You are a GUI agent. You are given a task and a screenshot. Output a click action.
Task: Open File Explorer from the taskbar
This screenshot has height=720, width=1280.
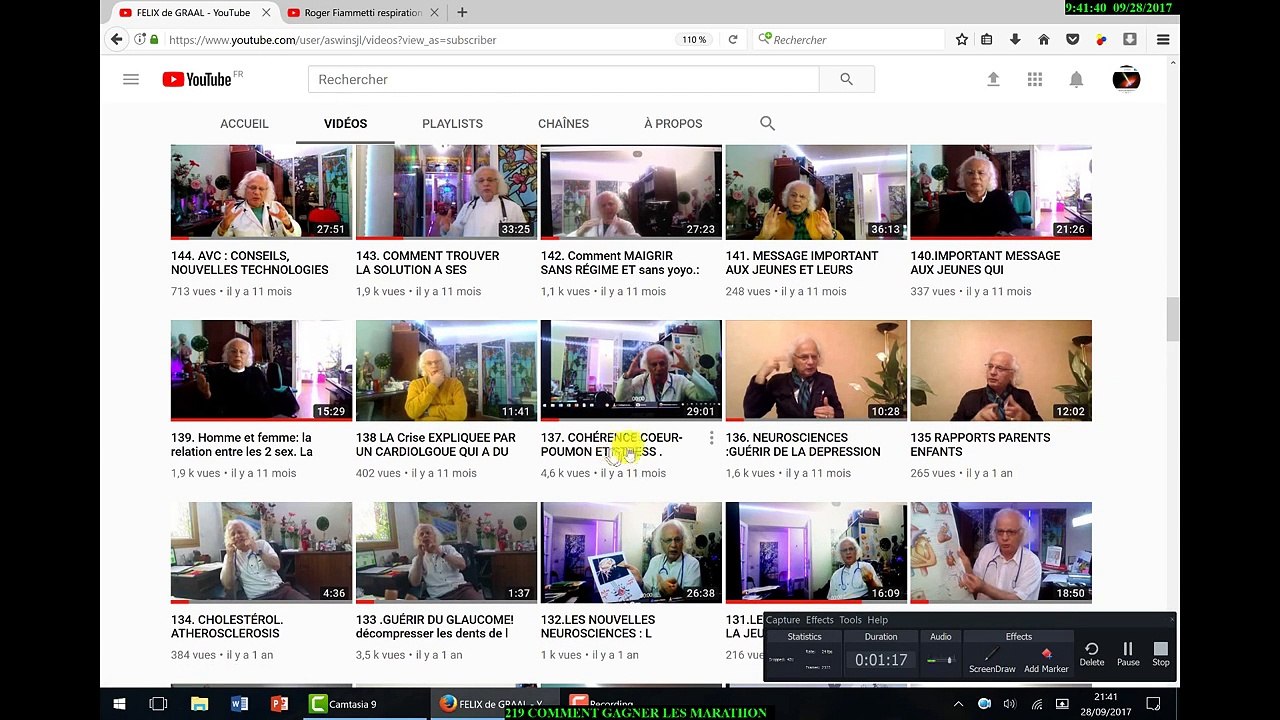point(199,703)
